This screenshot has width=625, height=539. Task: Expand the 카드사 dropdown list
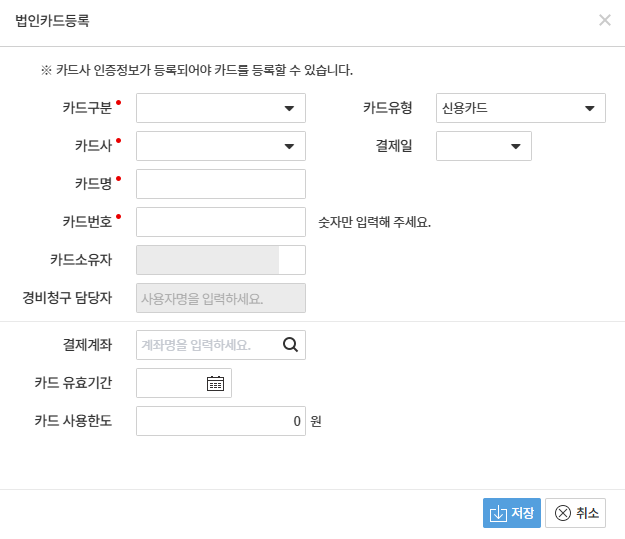point(220,146)
